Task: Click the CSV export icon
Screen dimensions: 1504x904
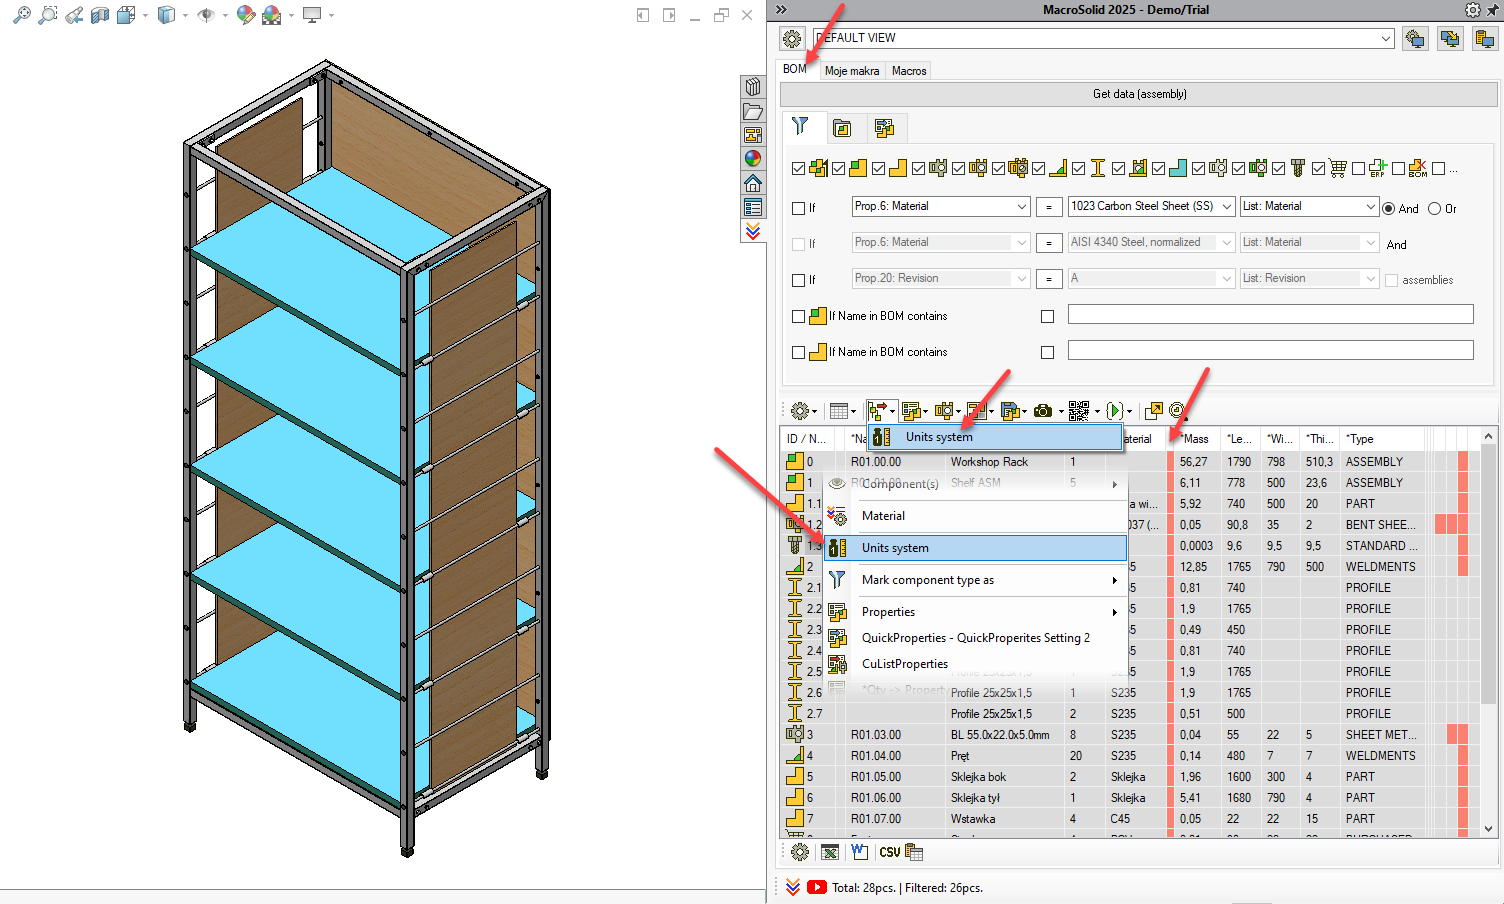Action: click(889, 852)
